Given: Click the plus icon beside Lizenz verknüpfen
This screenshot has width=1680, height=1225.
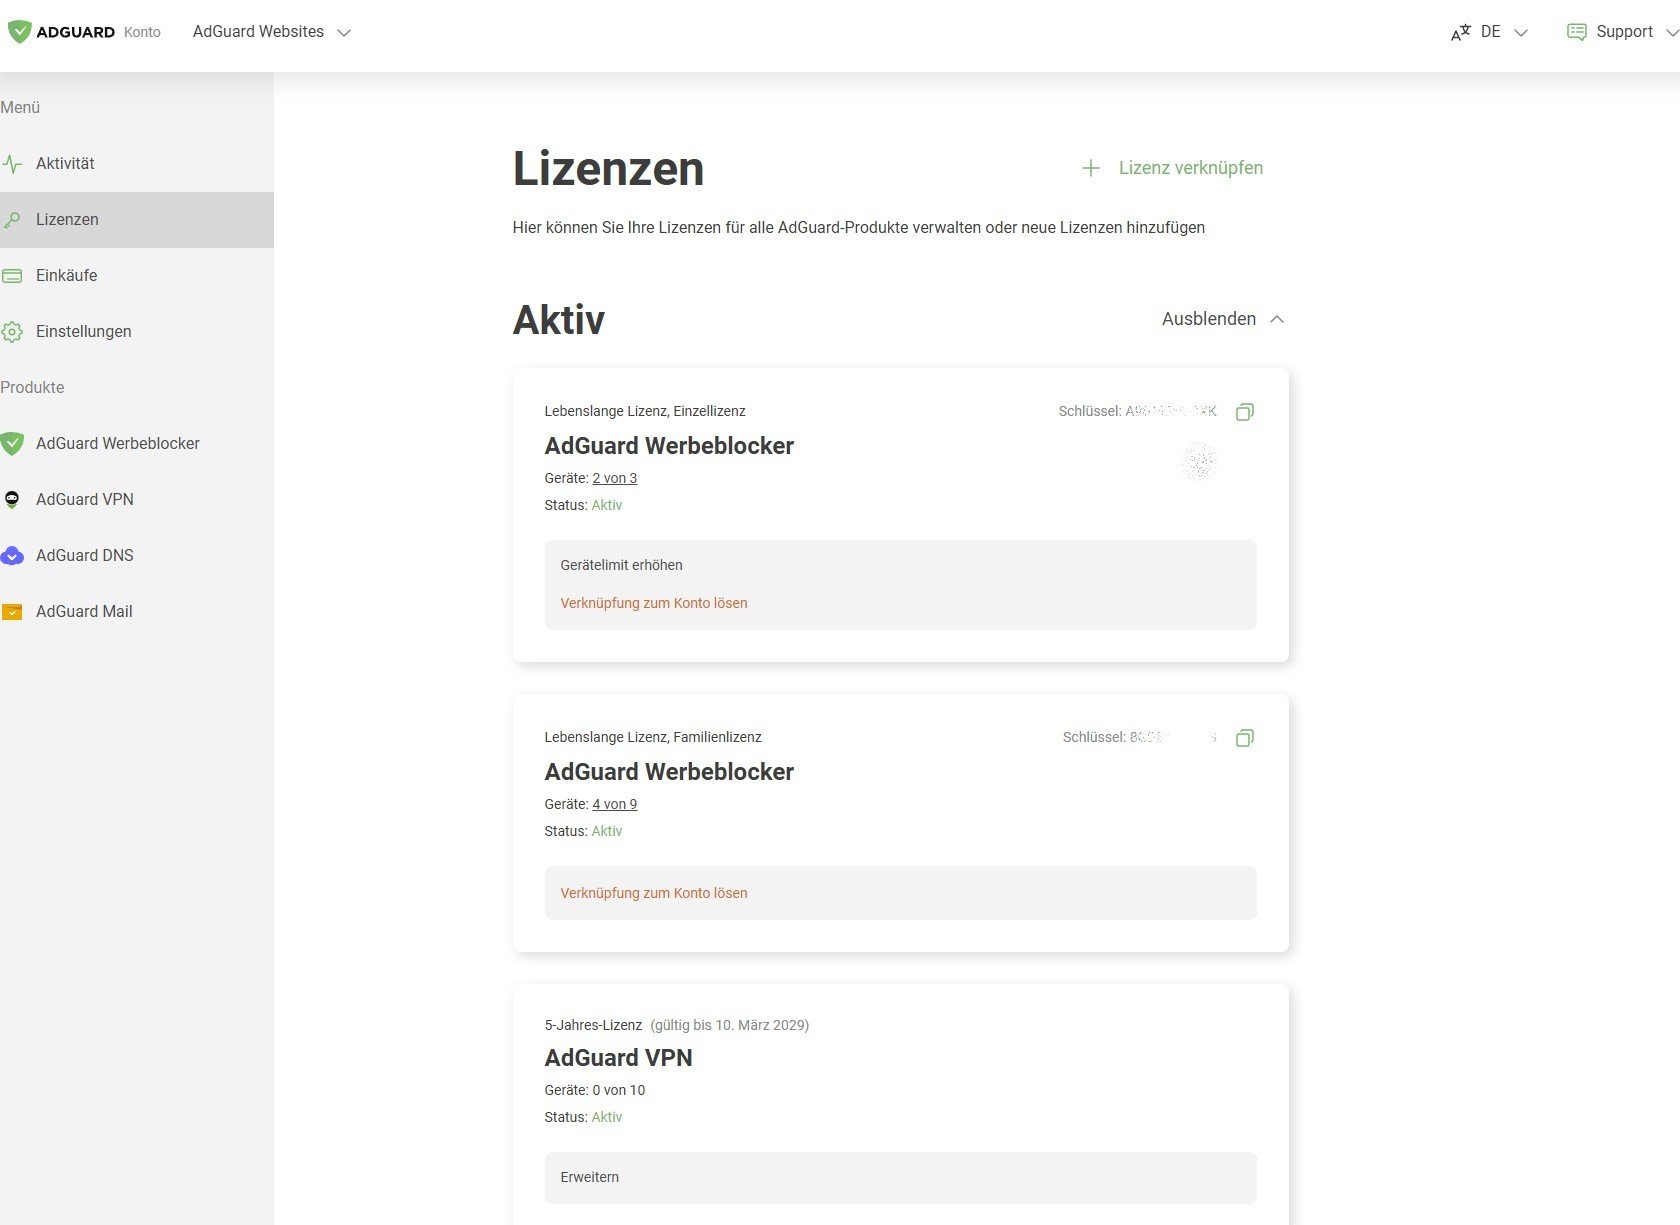Looking at the screenshot, I should point(1090,168).
